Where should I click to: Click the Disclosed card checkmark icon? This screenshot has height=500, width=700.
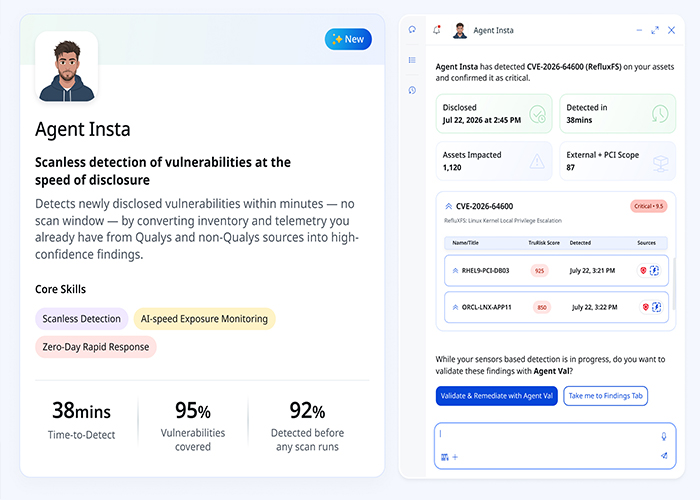pos(537,114)
